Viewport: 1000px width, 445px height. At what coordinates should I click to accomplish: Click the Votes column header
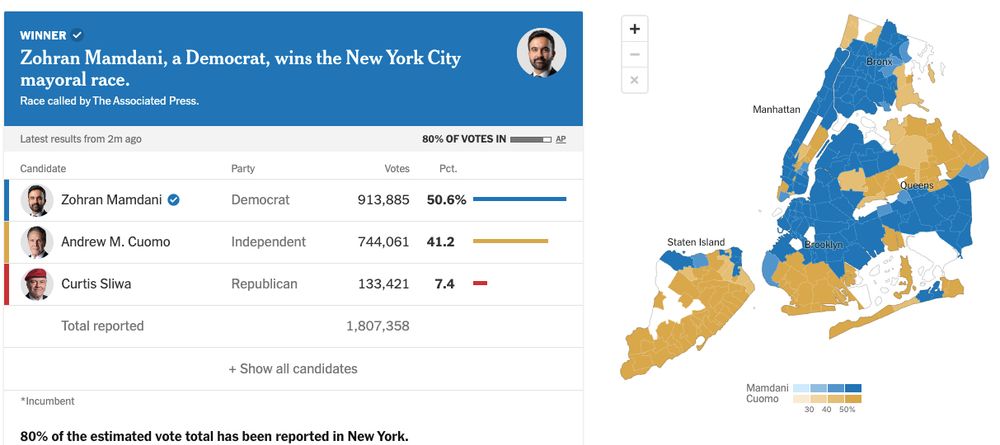point(397,169)
